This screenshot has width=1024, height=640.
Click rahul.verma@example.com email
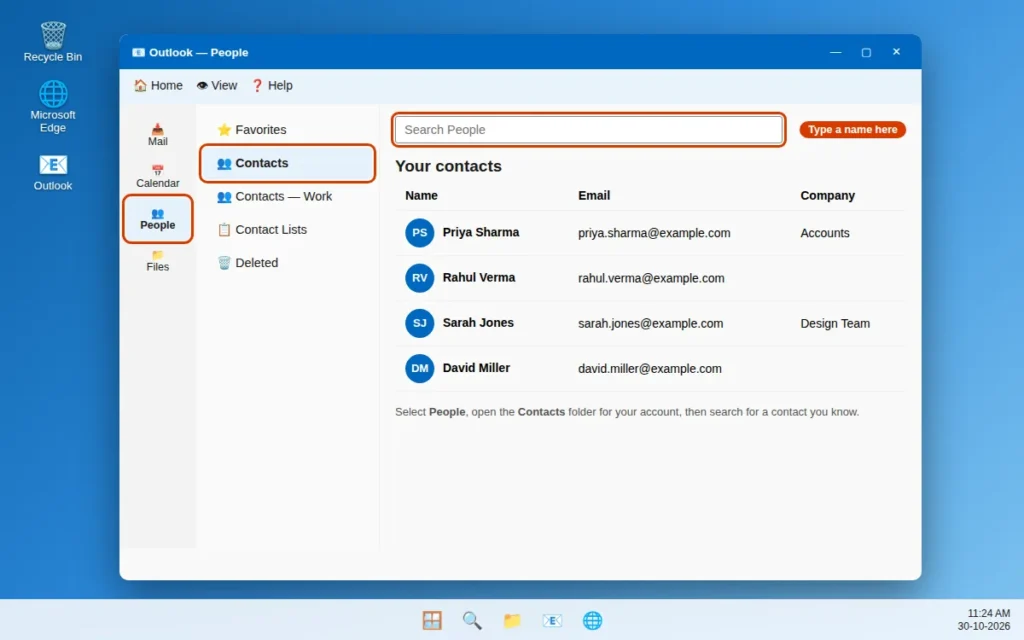(x=651, y=278)
